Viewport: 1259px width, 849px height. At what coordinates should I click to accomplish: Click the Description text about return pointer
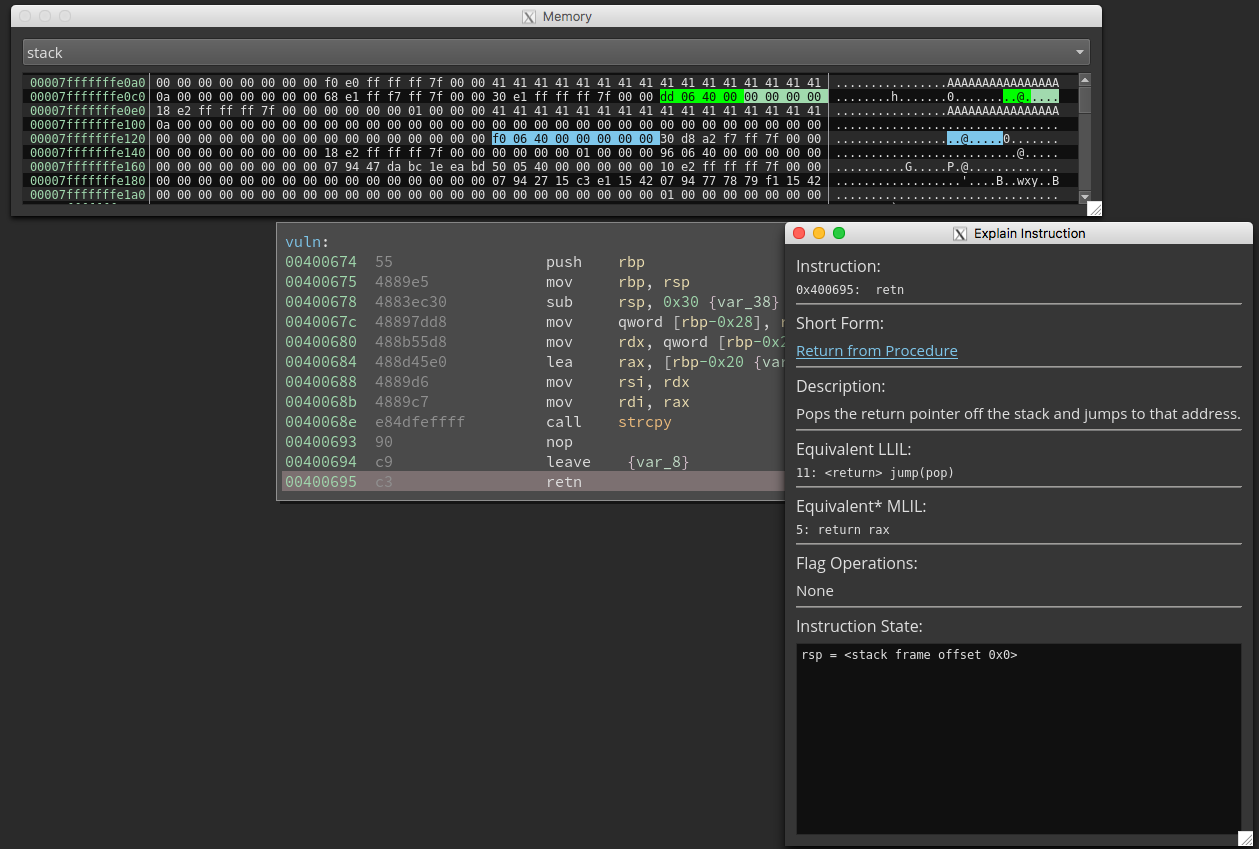point(1018,414)
